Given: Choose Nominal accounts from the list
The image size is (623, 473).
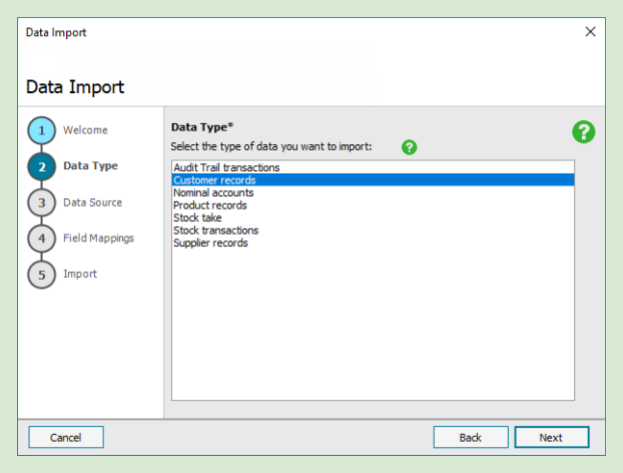Looking at the screenshot, I should [213, 193].
